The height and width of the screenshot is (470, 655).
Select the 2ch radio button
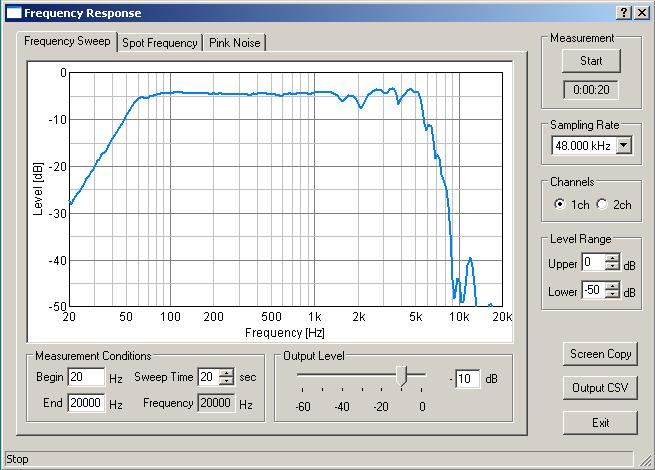click(x=602, y=204)
